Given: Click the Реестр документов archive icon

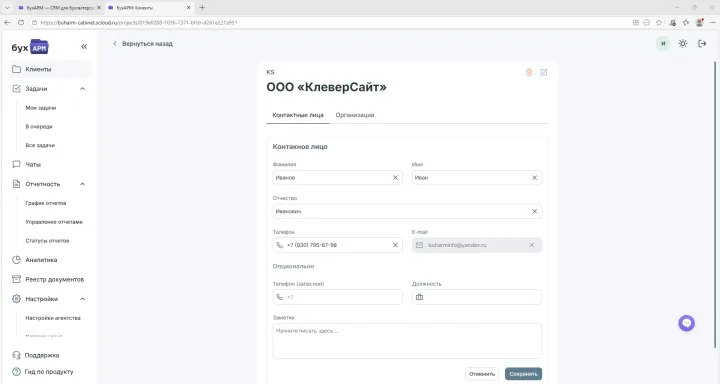Looking at the screenshot, I should [17, 279].
